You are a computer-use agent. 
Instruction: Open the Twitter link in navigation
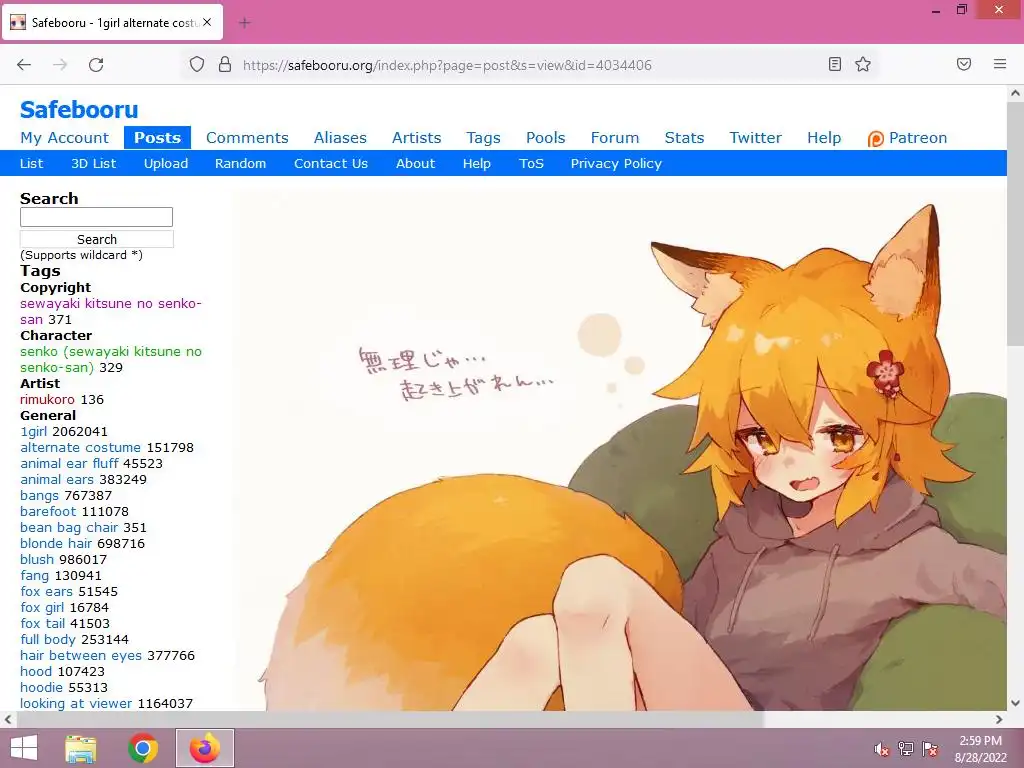756,138
